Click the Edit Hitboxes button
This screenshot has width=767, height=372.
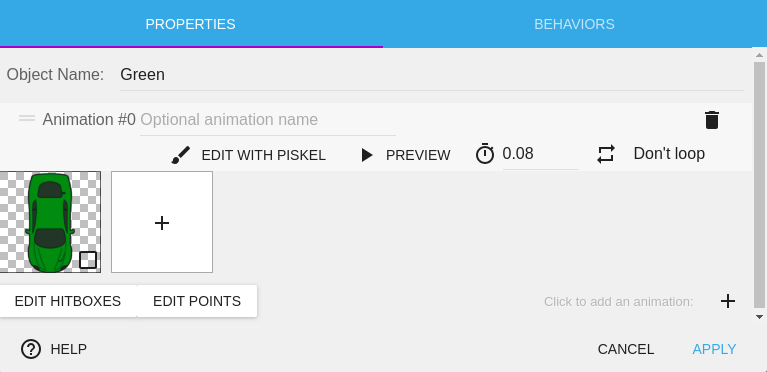(68, 301)
